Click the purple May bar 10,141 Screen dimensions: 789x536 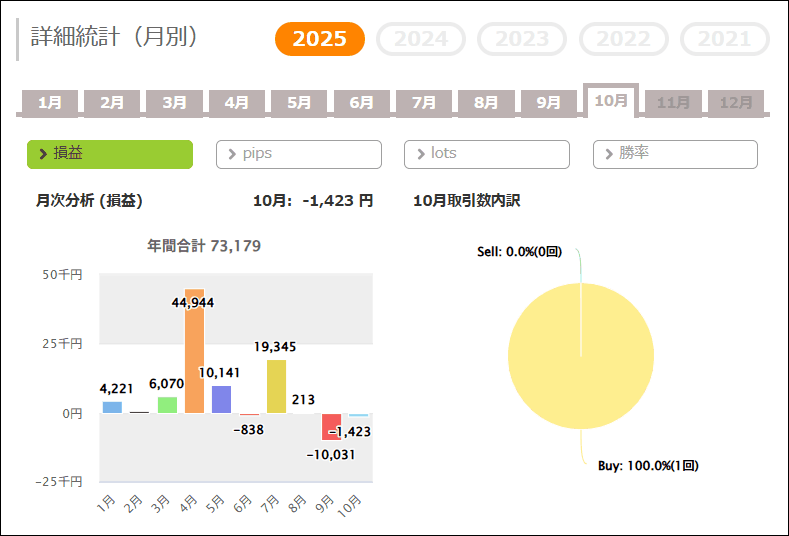pyautogui.click(x=222, y=399)
